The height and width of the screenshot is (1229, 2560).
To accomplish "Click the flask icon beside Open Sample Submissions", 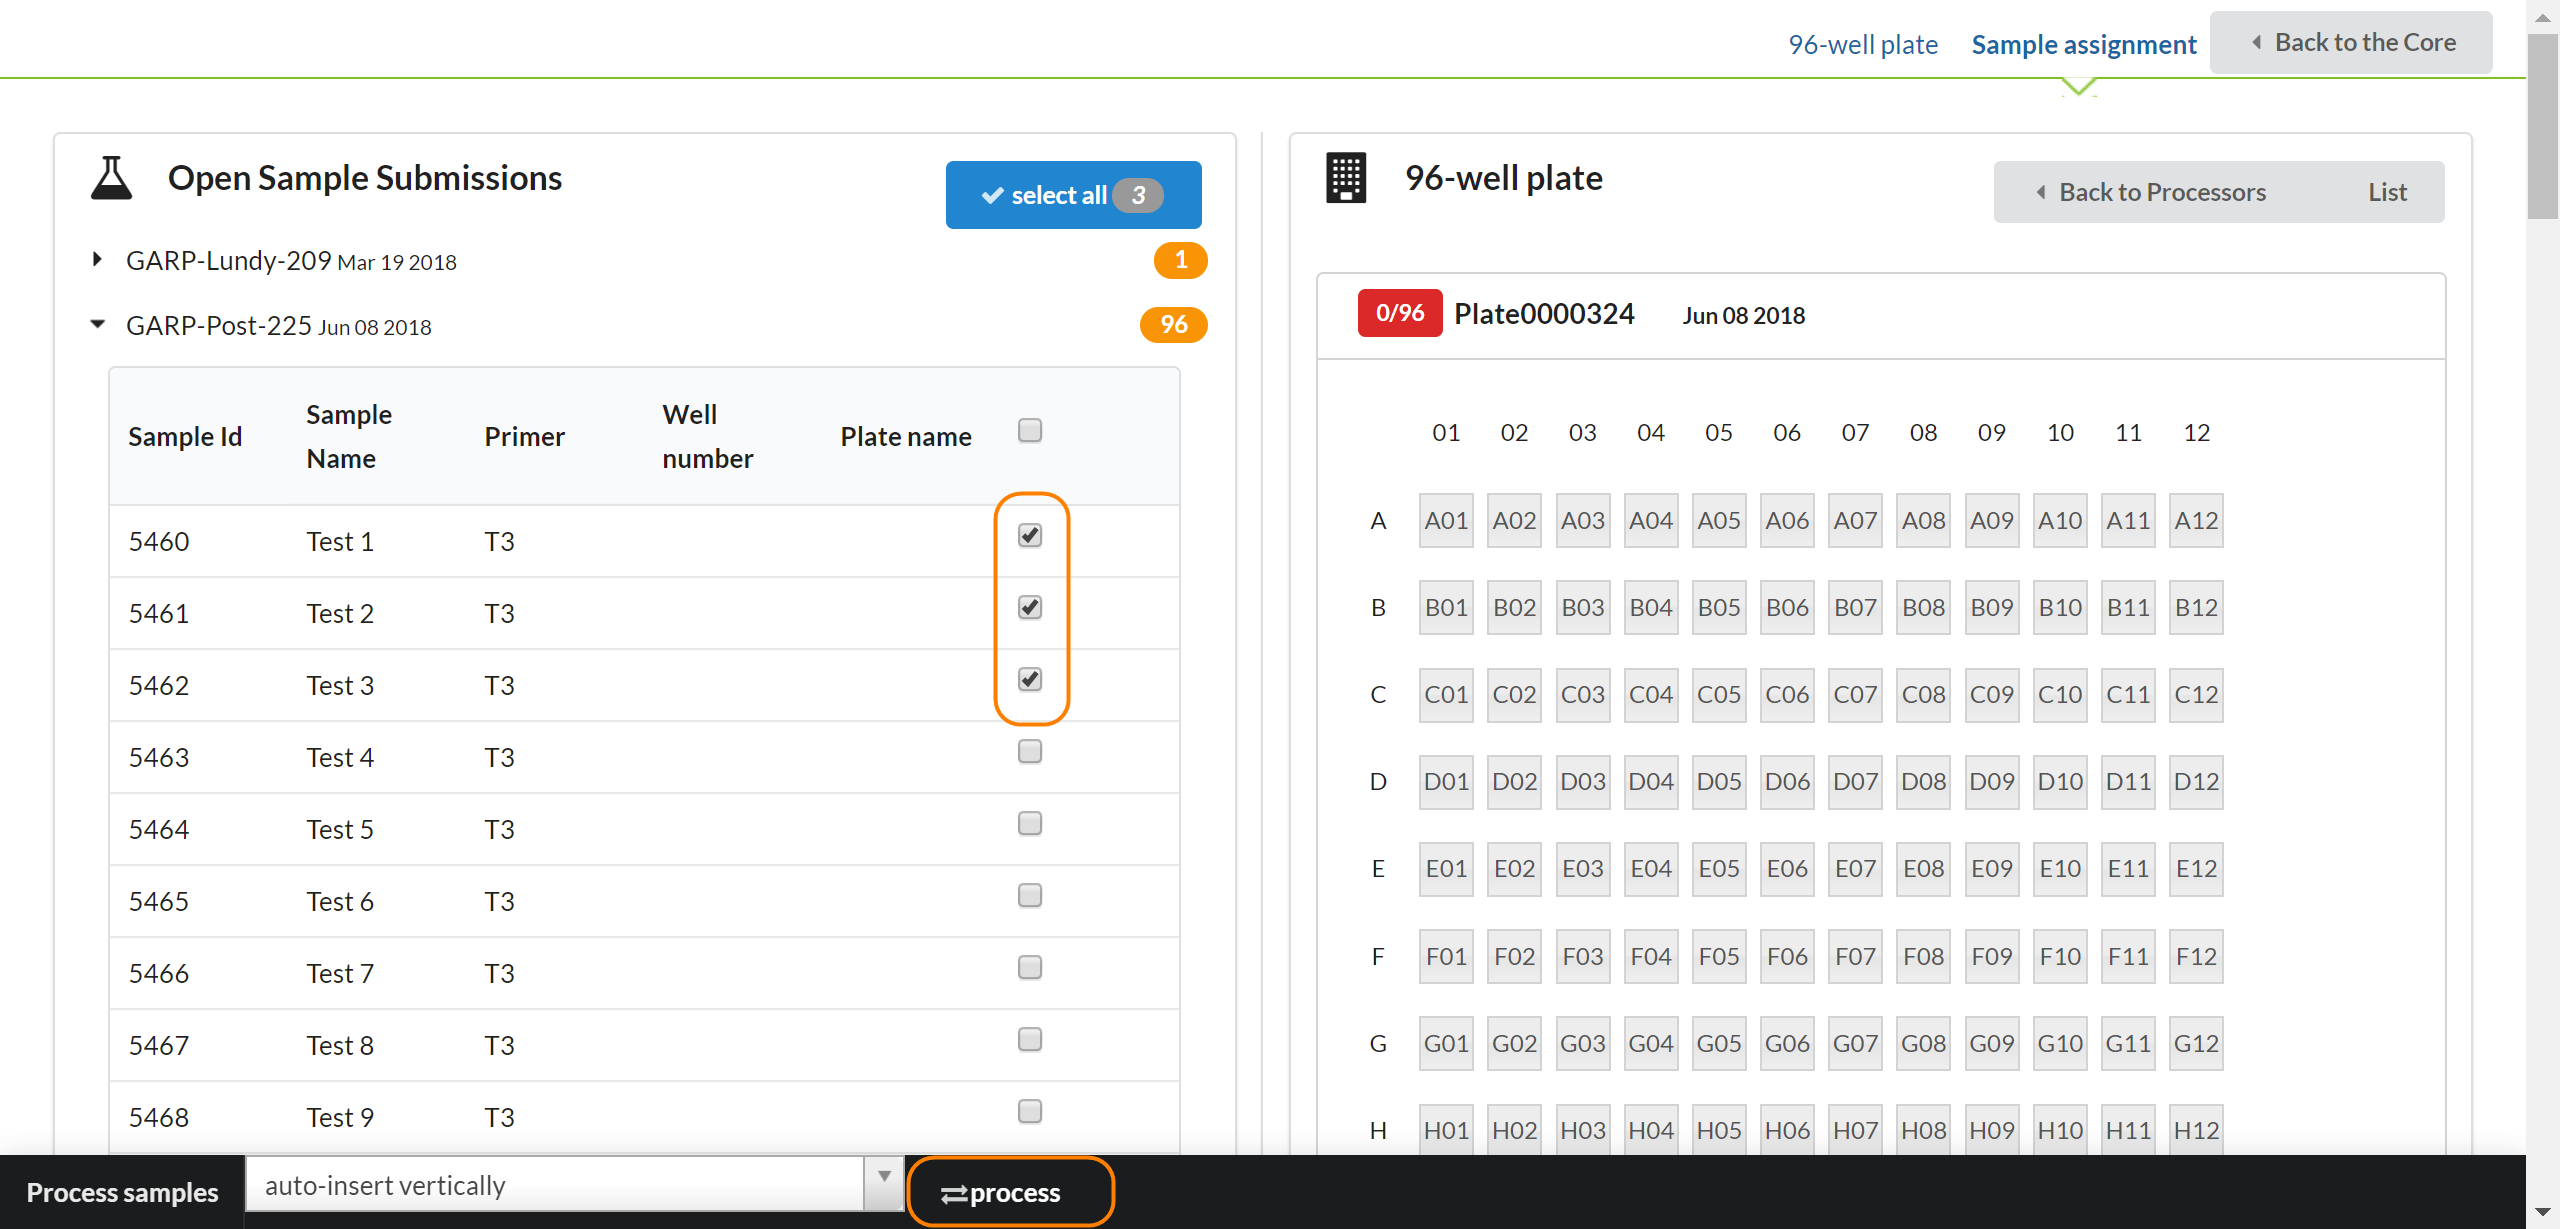I will click(x=111, y=178).
